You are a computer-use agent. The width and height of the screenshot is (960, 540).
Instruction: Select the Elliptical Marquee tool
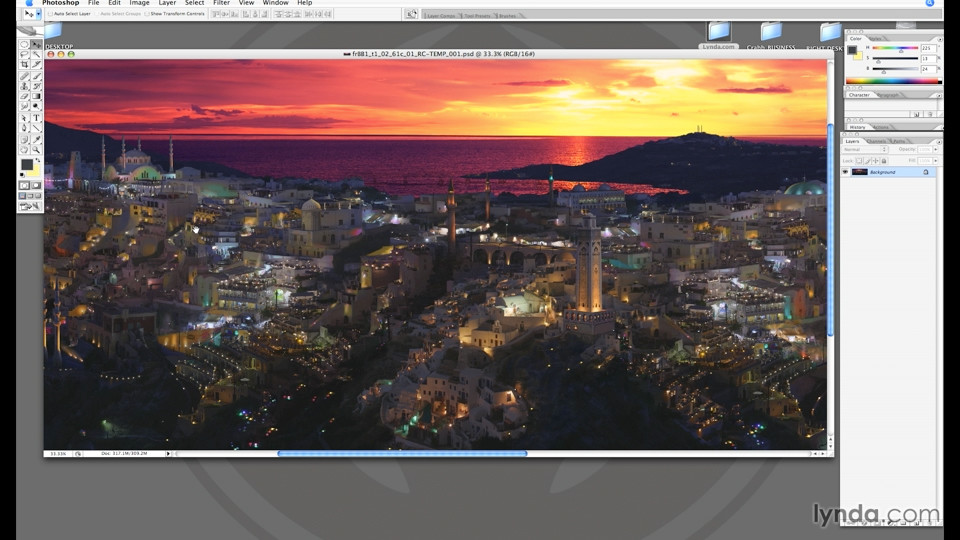point(24,44)
